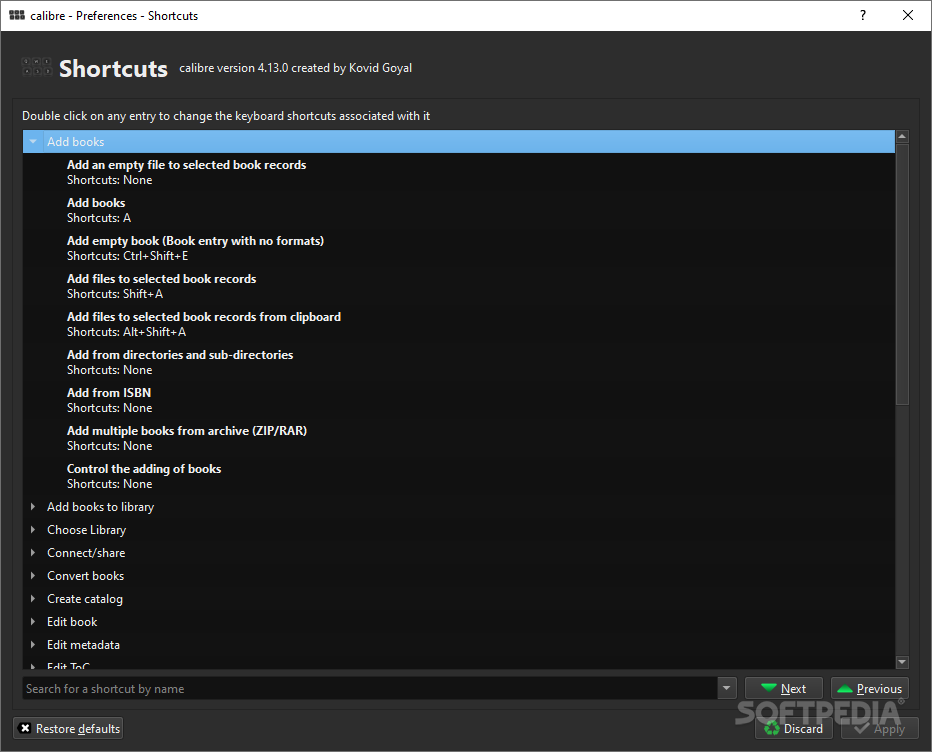Expand the Choose Library group
932x752 pixels.
(33, 530)
